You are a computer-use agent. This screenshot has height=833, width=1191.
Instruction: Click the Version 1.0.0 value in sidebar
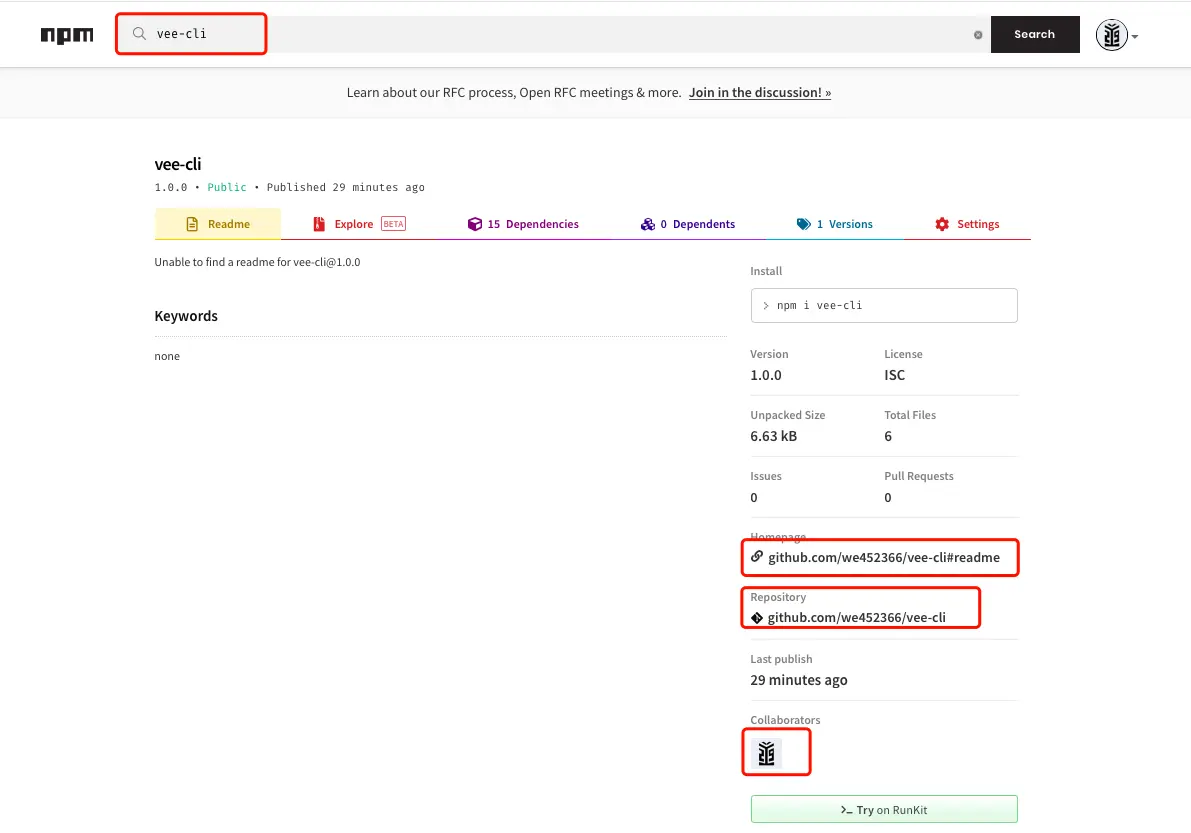click(x=766, y=375)
